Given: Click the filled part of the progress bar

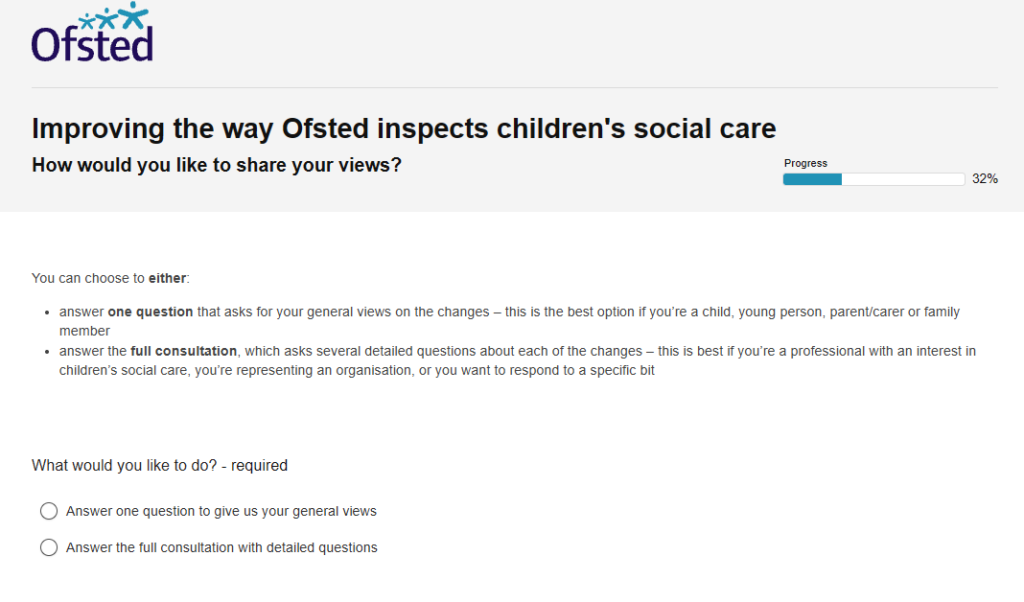Looking at the screenshot, I should click(x=812, y=179).
